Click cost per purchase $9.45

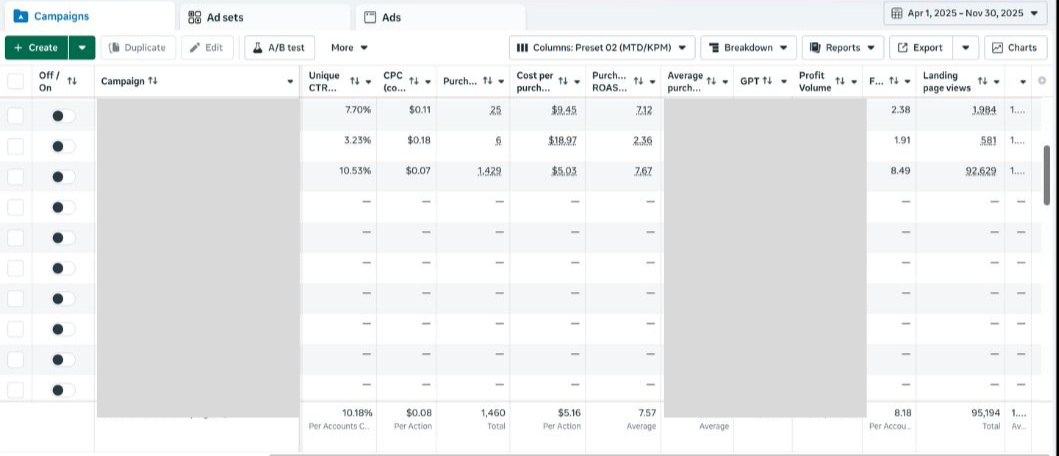tap(563, 111)
